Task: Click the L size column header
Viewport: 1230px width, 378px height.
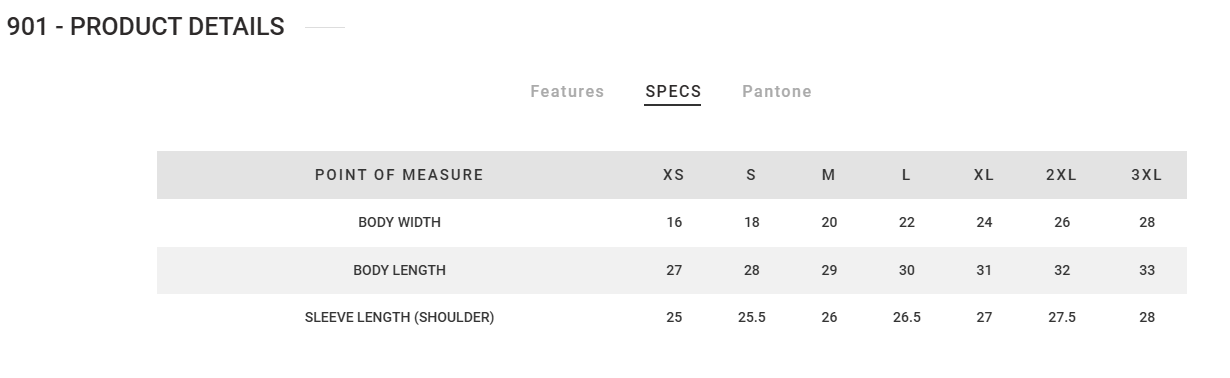Action: (906, 175)
